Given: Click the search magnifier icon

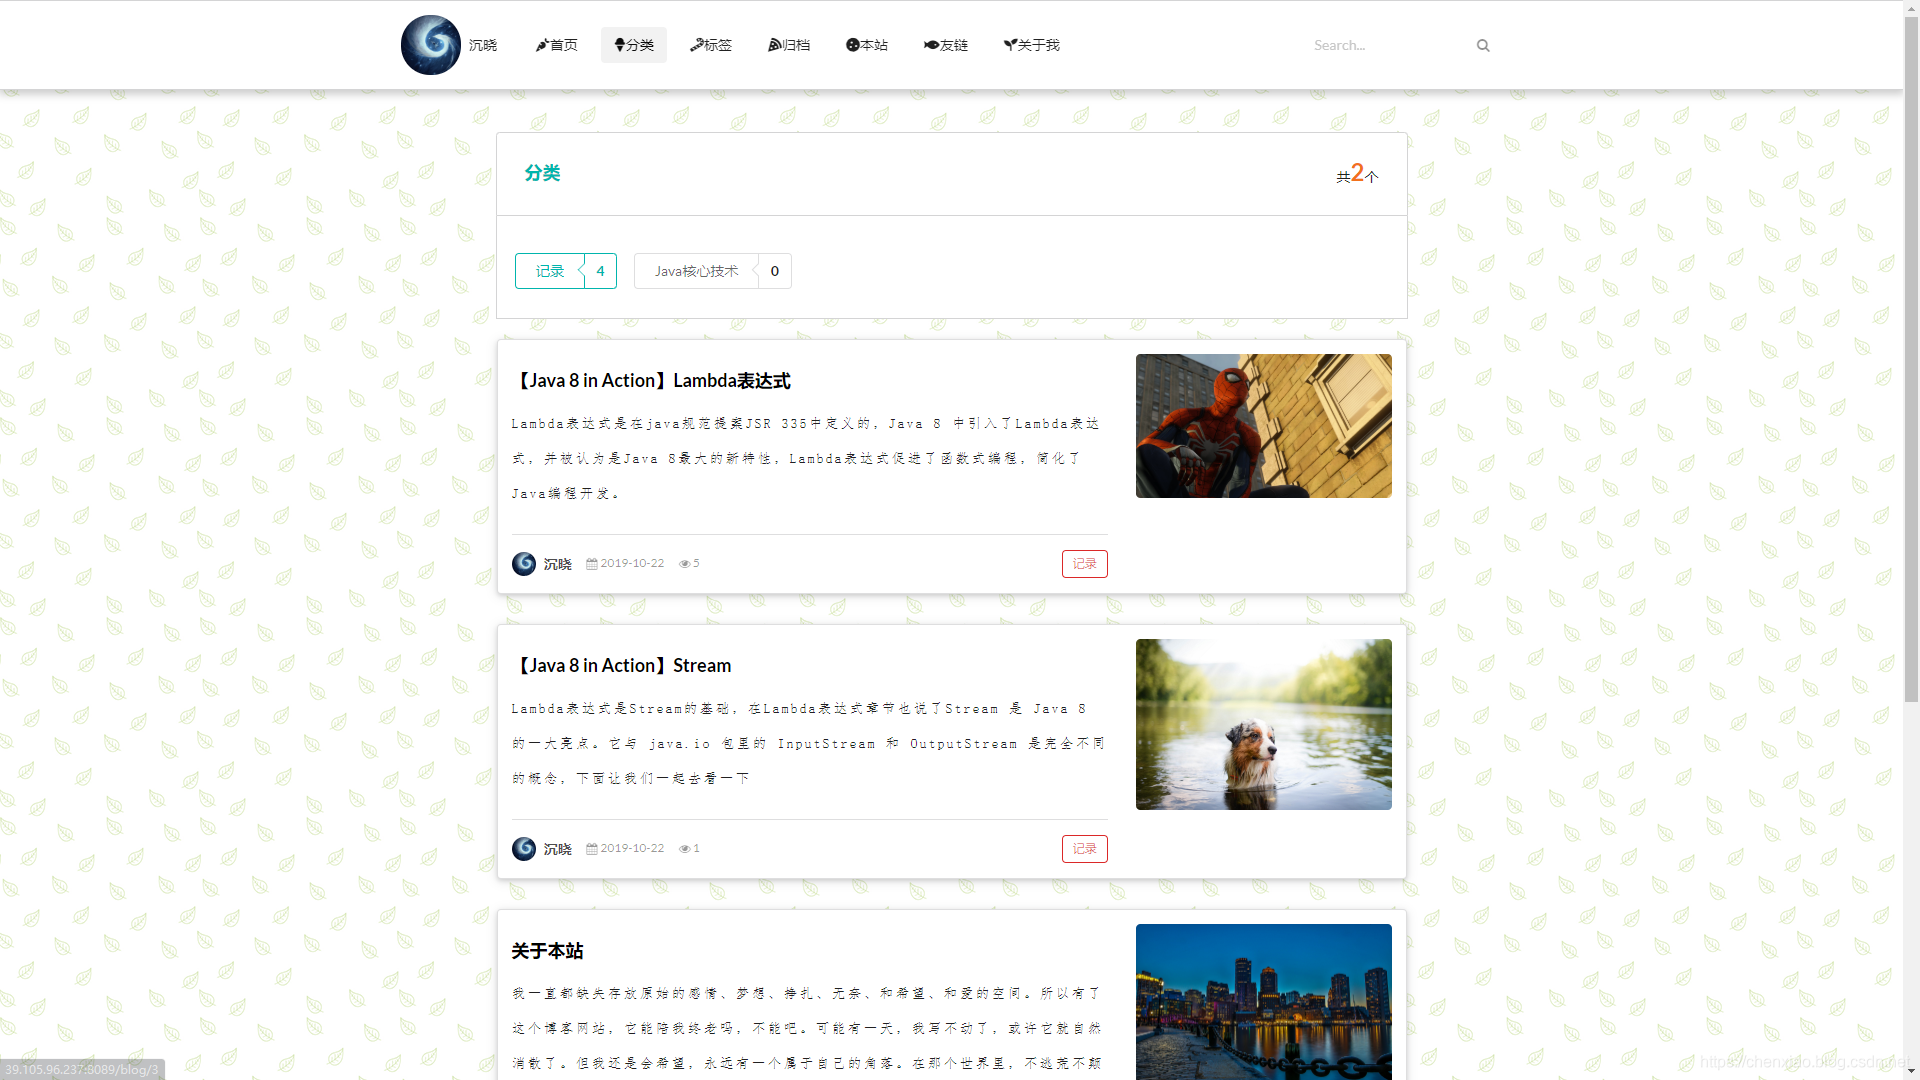Looking at the screenshot, I should click(x=1482, y=44).
